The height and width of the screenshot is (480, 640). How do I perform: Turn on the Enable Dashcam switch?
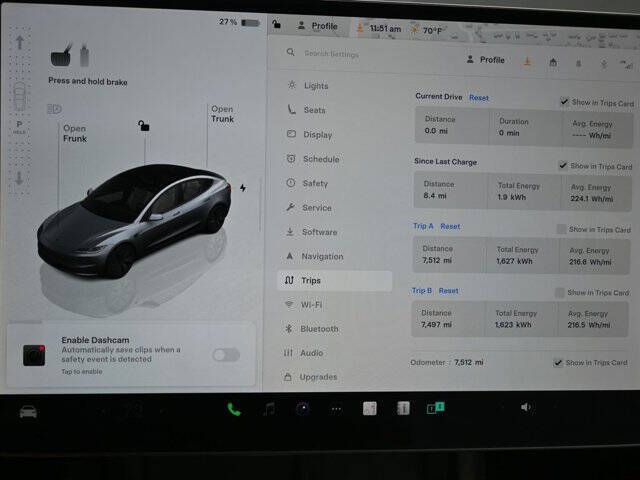226,355
